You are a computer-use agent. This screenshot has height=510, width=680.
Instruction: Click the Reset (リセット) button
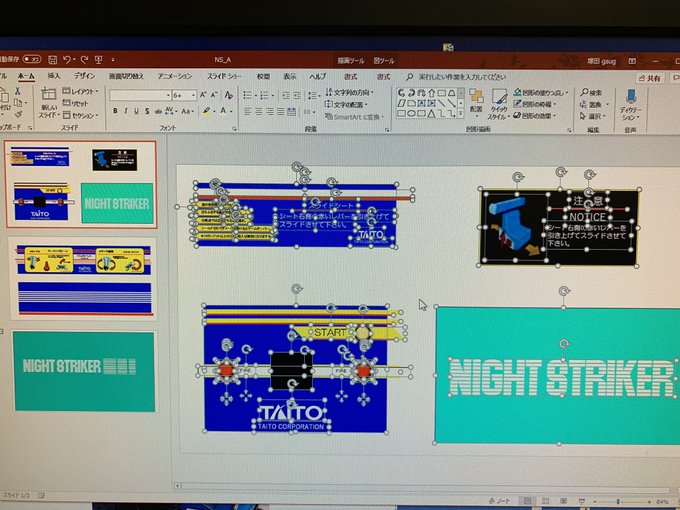[x=75, y=103]
